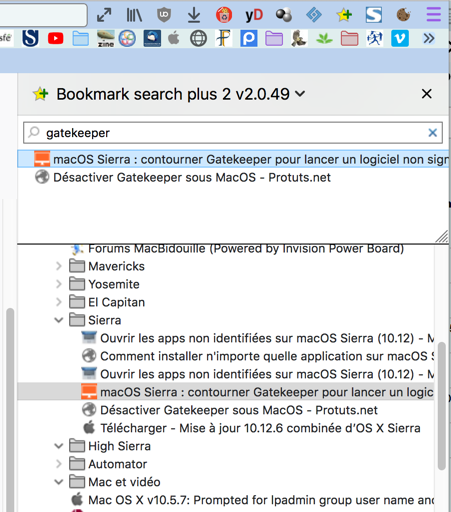
Task: Open the globe bookmark in bookmarks bar
Action: [x=198, y=39]
